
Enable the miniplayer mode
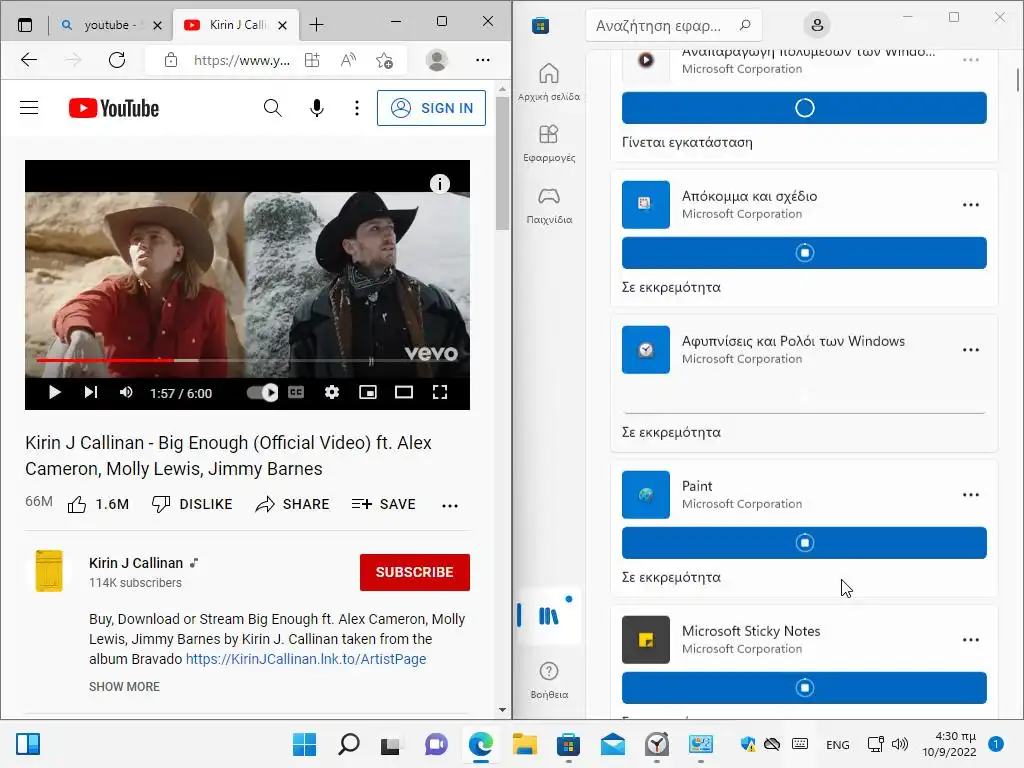coord(368,392)
